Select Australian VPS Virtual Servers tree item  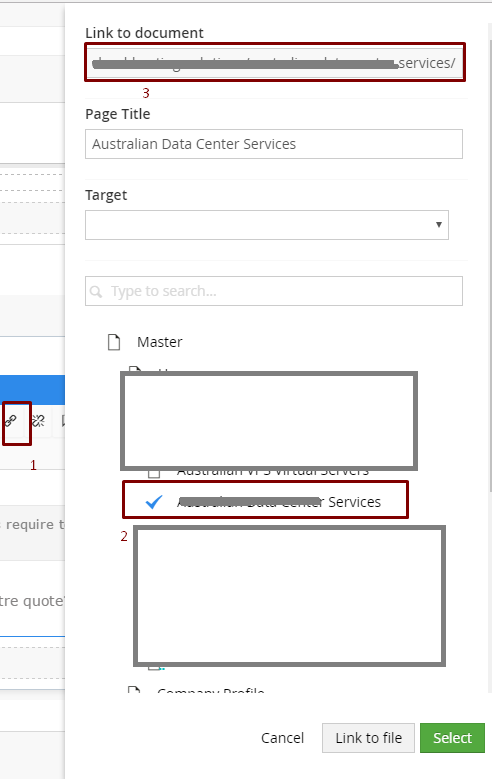[273, 473]
